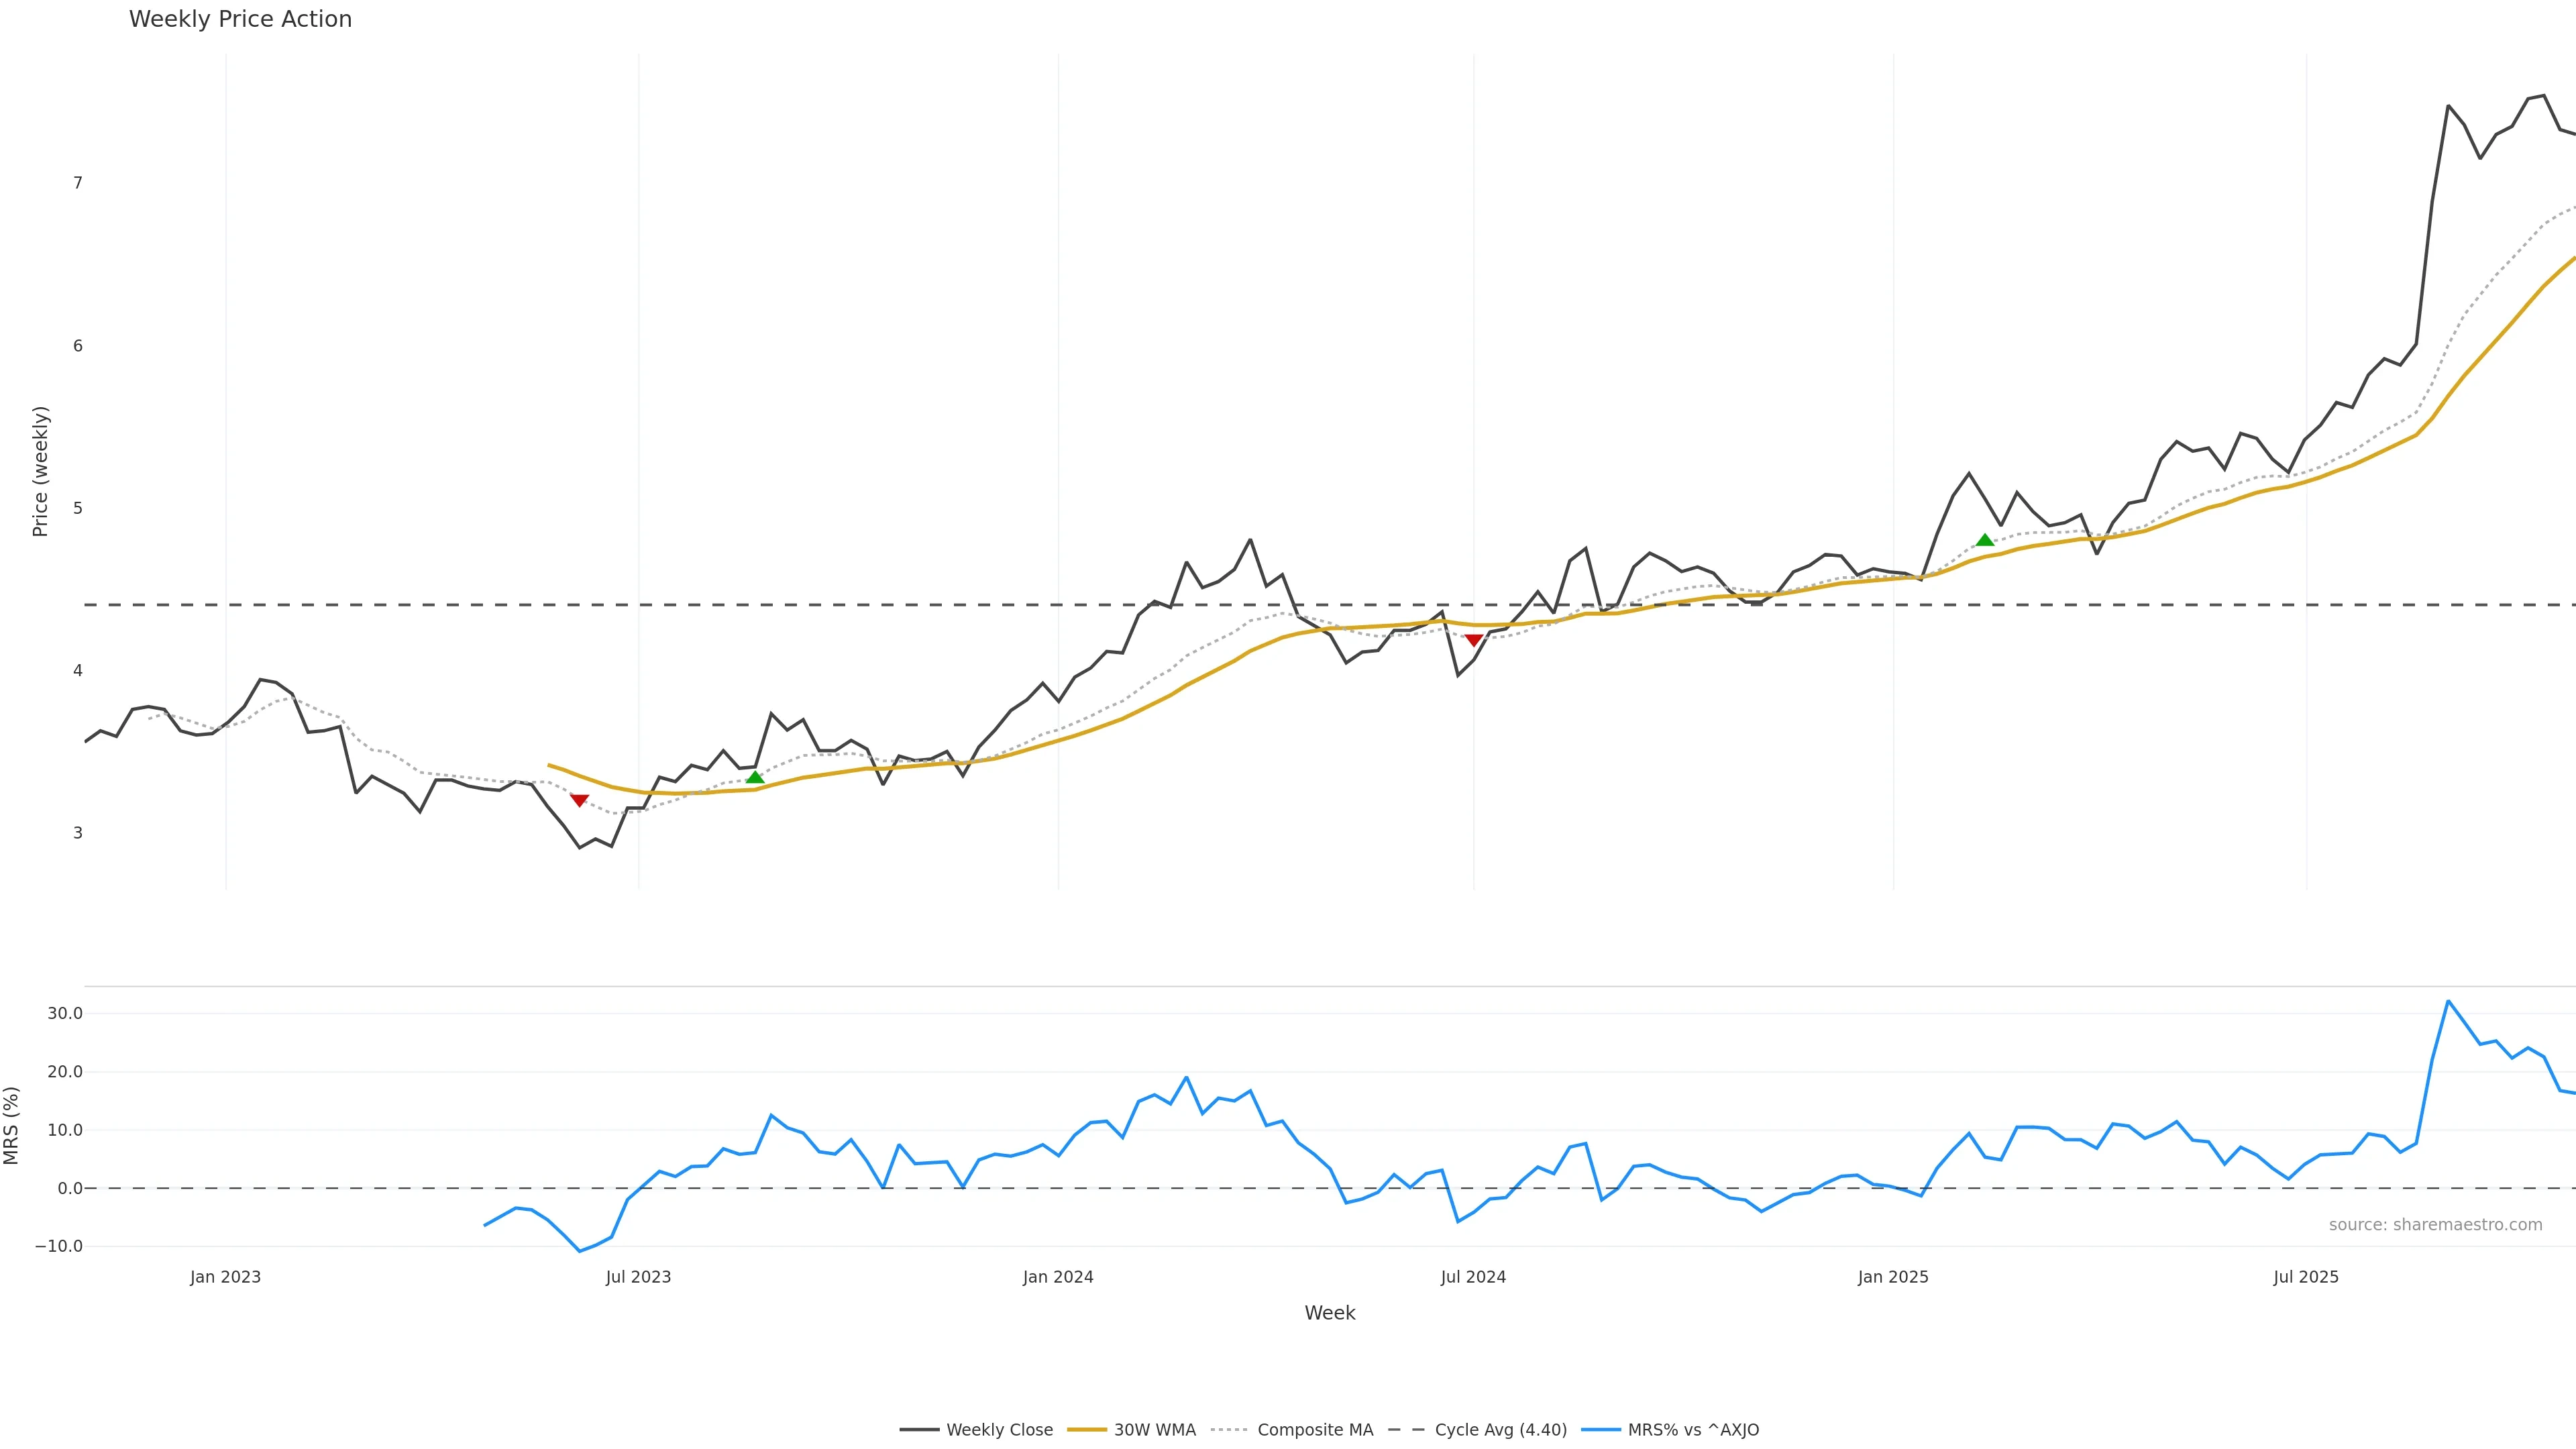The height and width of the screenshot is (1449, 2576).
Task: Click the MRS (%) y-axis title
Action: click(x=12, y=1125)
